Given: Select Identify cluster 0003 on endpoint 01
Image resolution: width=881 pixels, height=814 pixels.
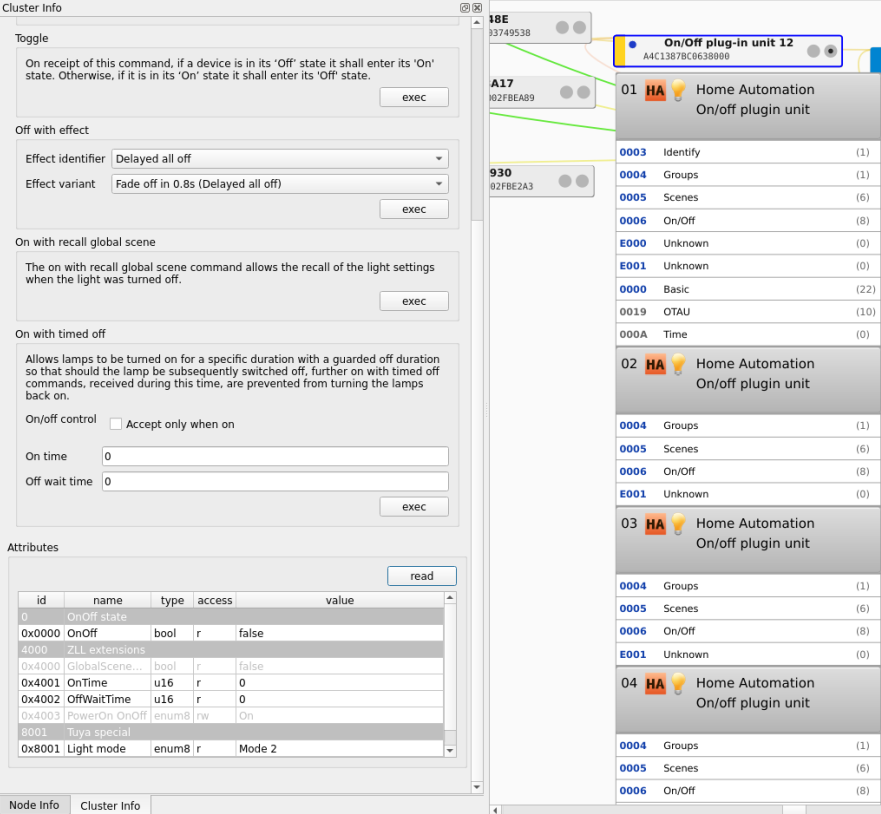Looking at the screenshot, I should click(747, 152).
